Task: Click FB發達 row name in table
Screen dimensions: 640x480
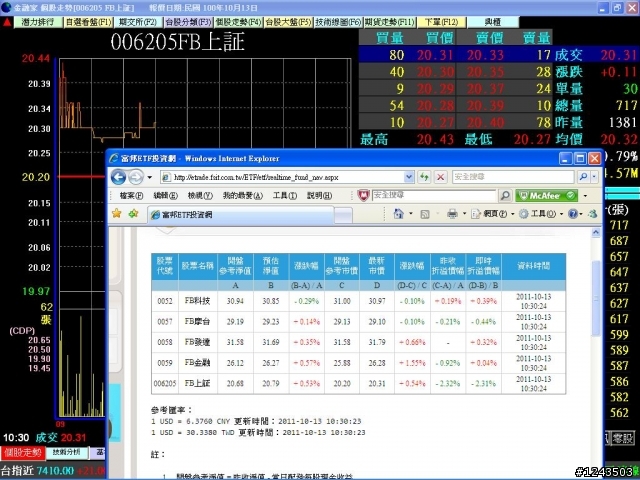Action: pos(198,342)
